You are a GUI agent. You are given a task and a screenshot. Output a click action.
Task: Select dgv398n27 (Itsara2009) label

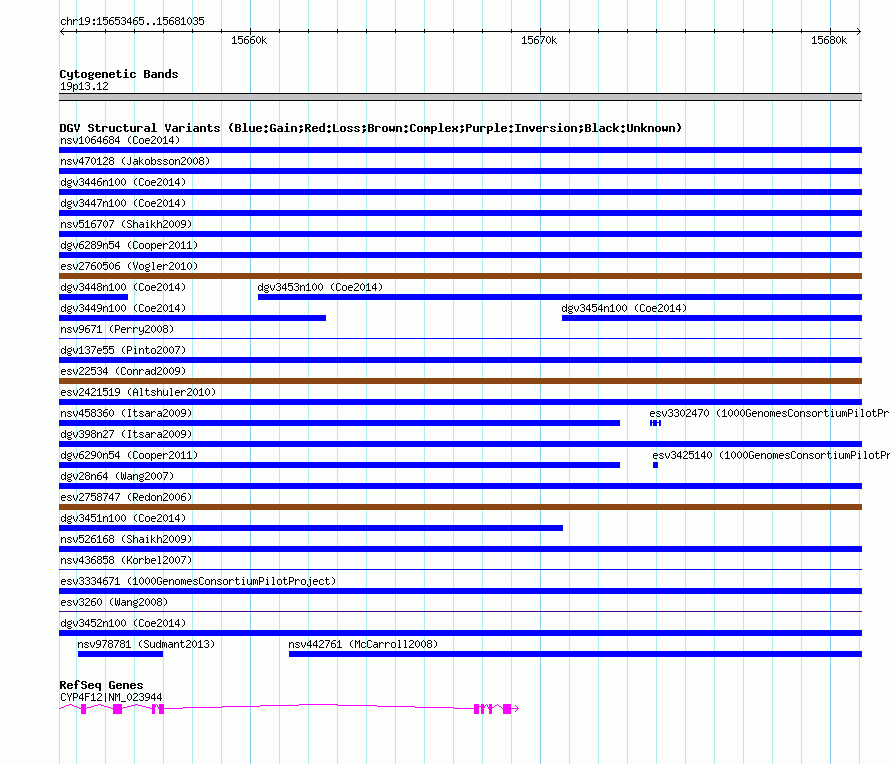click(x=126, y=434)
